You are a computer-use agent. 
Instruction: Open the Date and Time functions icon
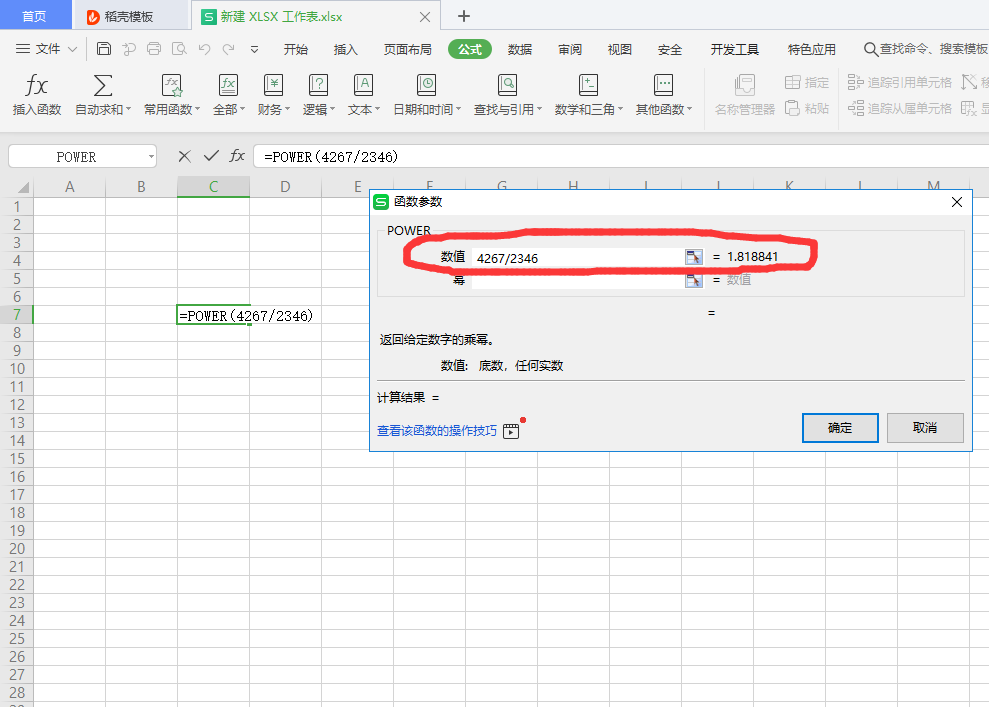pyautogui.click(x=426, y=85)
